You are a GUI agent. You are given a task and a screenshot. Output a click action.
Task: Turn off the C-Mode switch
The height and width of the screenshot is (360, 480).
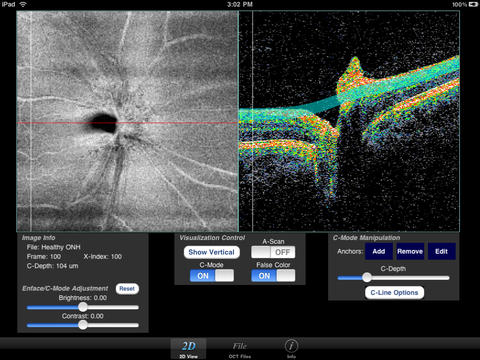click(212, 276)
